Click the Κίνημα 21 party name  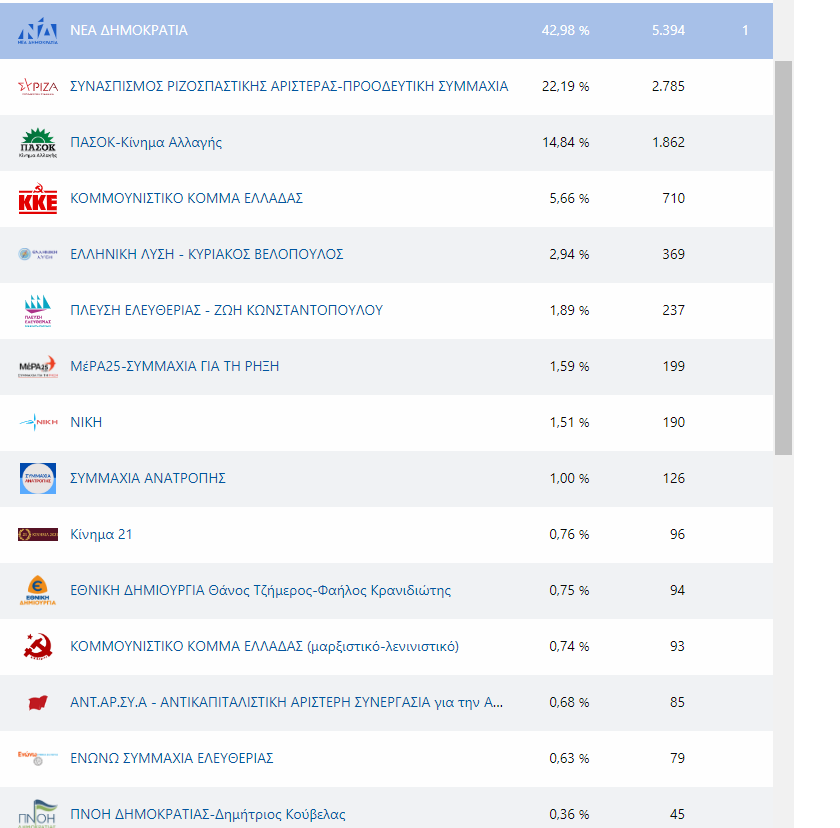101,535
